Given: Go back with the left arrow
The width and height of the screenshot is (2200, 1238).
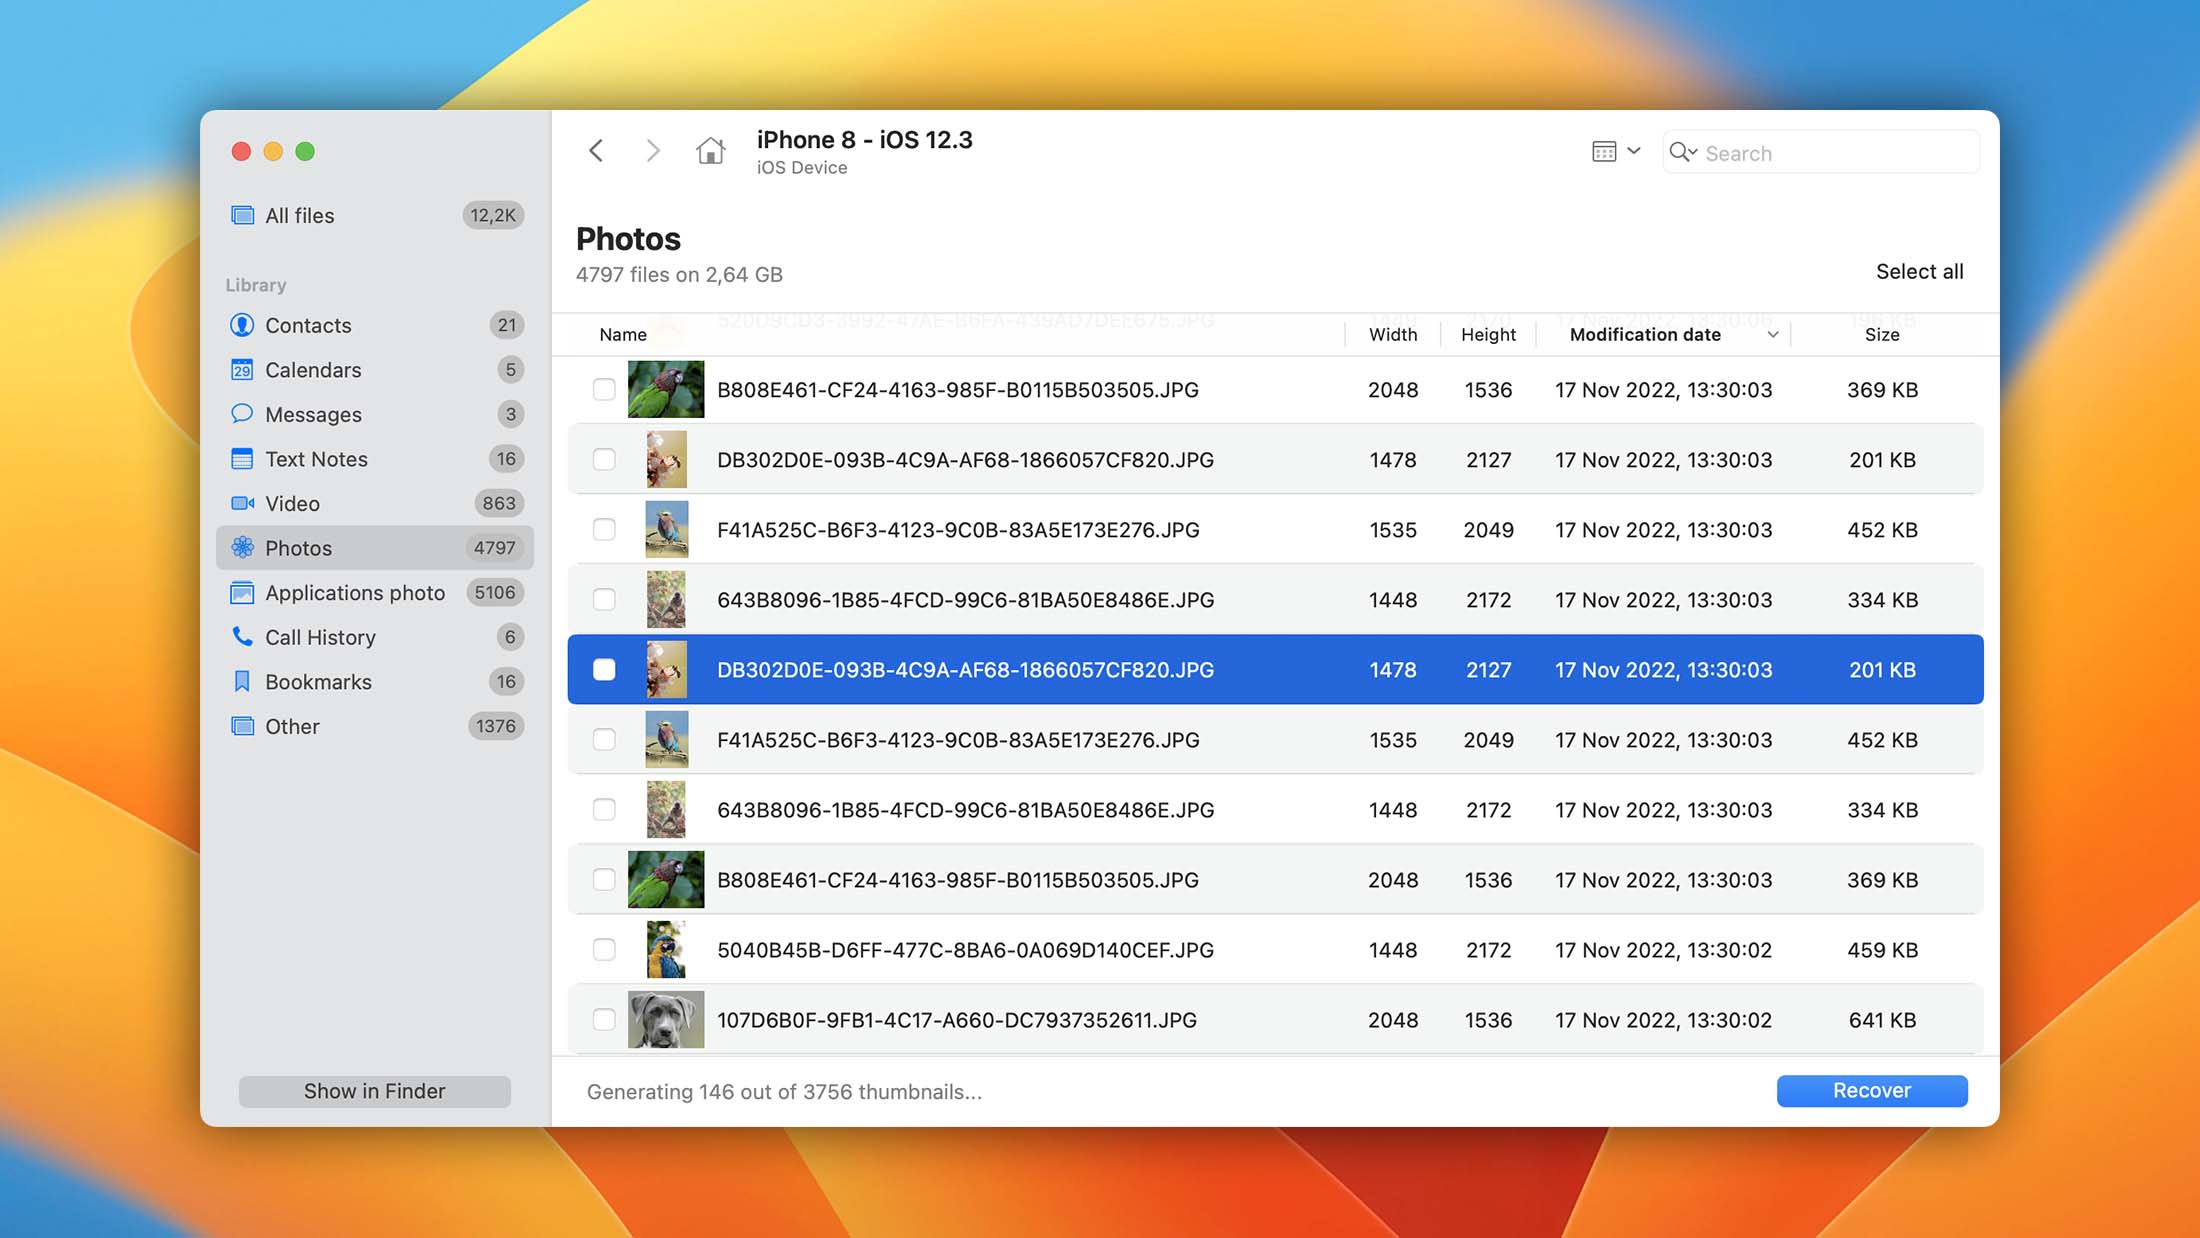Looking at the screenshot, I should tap(596, 151).
